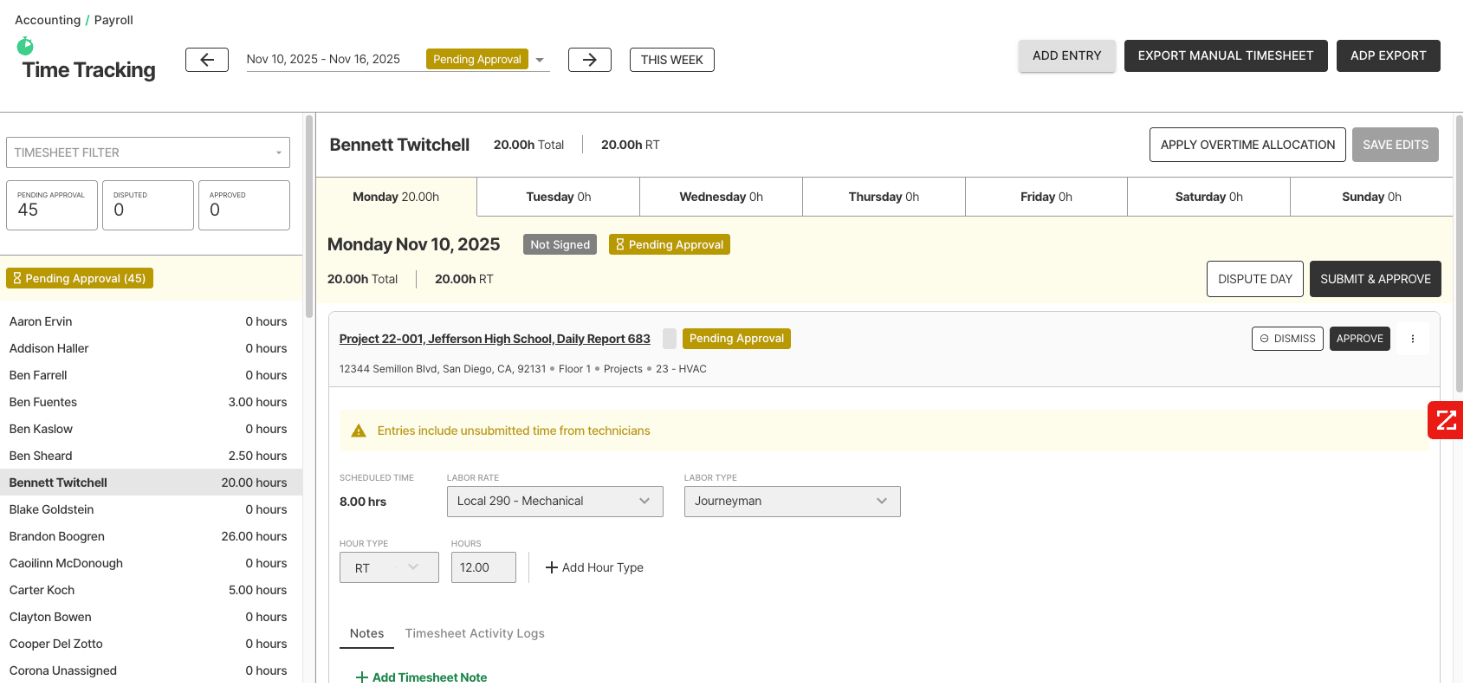
Task: Open Project 22-001 Jefferson High School link
Action: [x=494, y=339]
